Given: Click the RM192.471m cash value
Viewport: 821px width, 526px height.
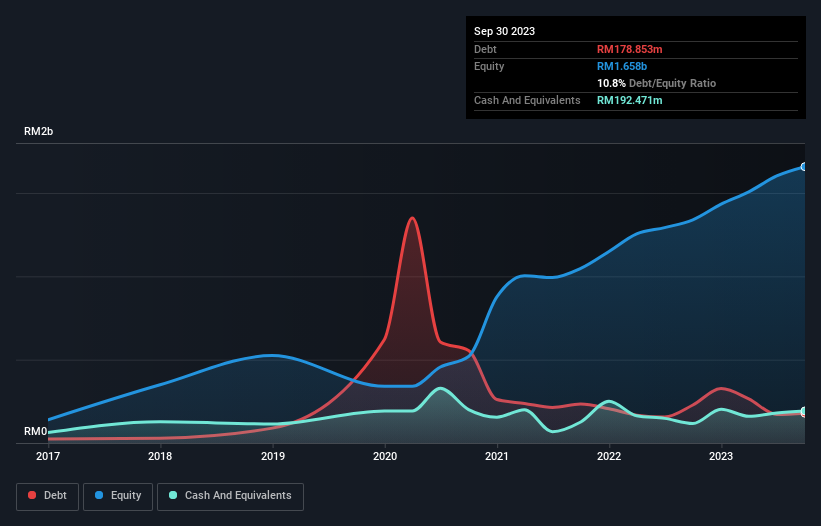Looking at the screenshot, I should coord(629,100).
